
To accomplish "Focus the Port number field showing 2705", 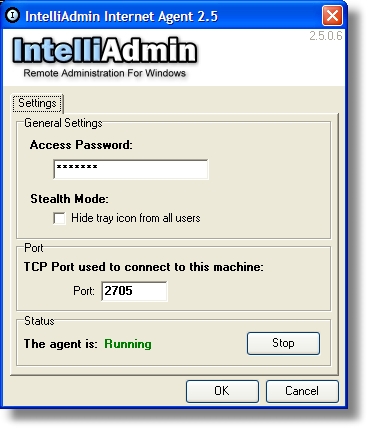I will [x=134, y=291].
